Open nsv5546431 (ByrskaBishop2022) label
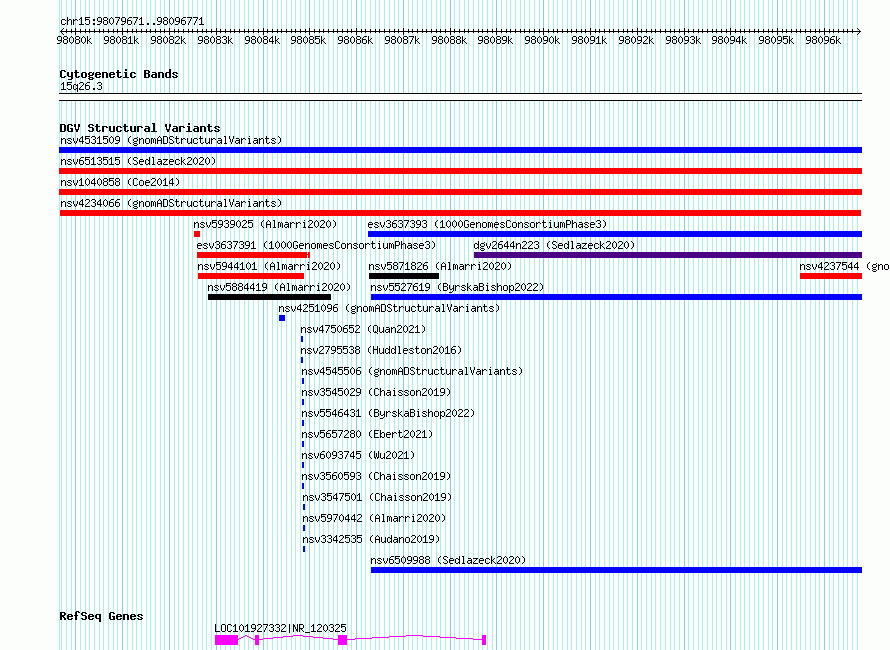 (388, 413)
